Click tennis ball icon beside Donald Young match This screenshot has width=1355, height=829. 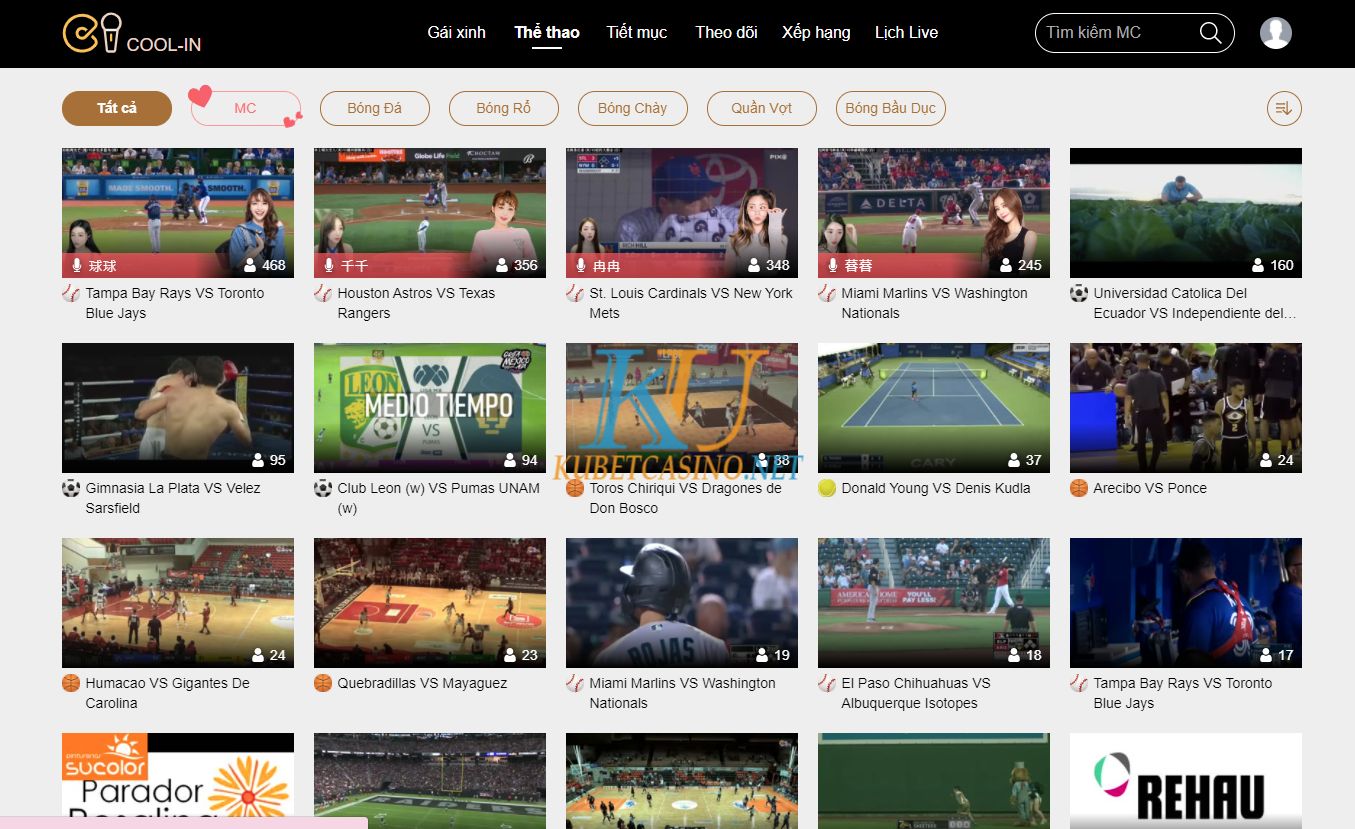[826, 489]
